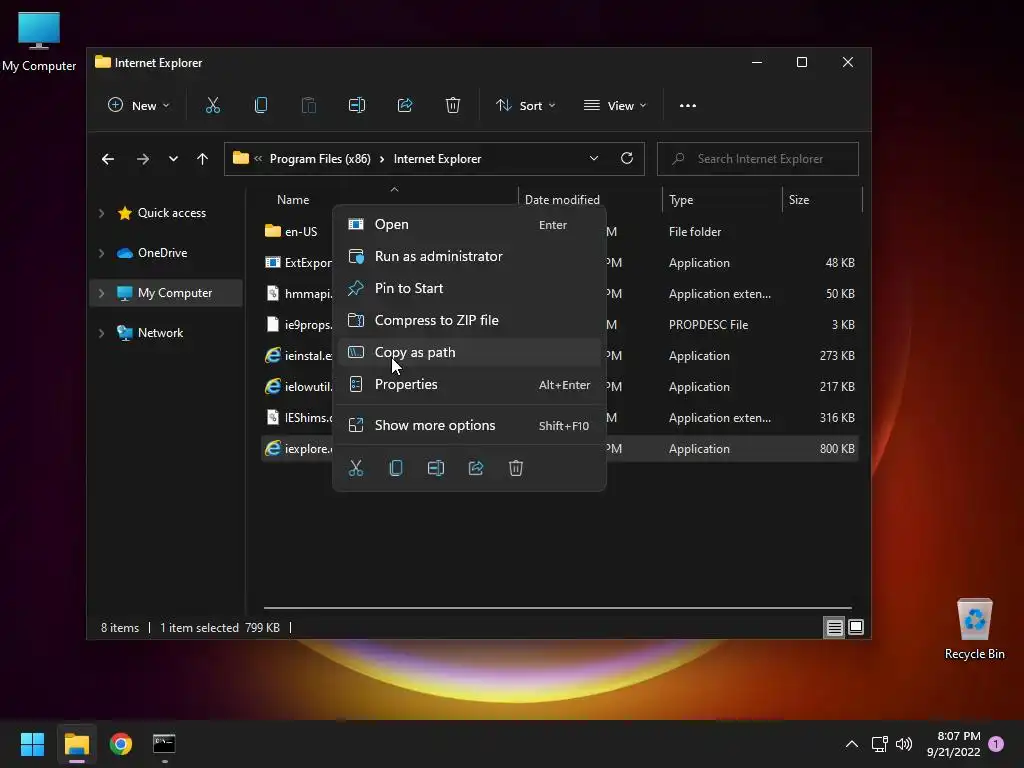Sort by the Type column header
The image size is (1024, 768).
[681, 200]
